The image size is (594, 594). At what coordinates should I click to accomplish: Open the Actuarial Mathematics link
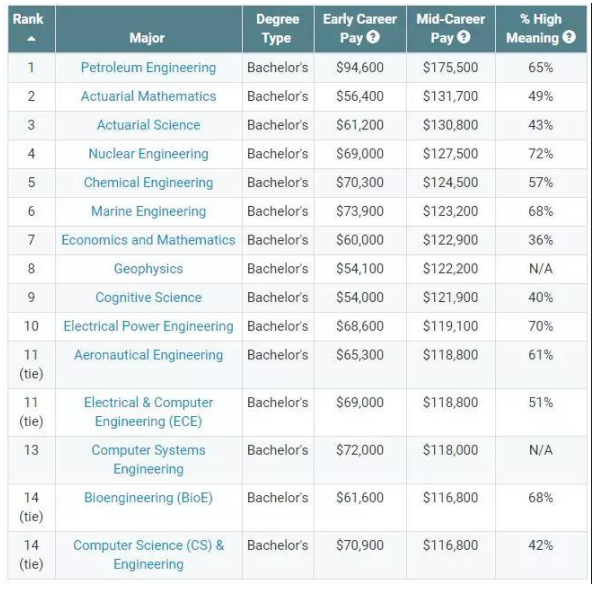pos(148,96)
